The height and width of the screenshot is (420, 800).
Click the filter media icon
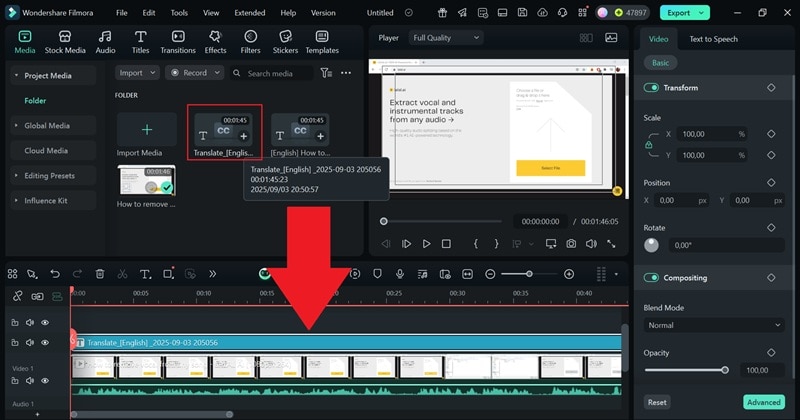(326, 73)
